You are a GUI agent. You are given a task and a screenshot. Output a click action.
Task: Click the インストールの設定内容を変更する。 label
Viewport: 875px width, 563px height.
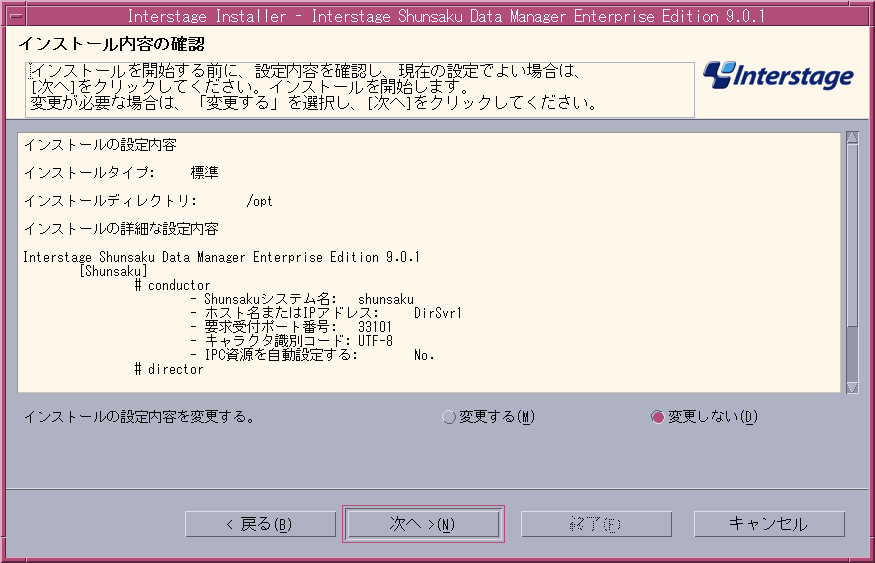click(139, 417)
